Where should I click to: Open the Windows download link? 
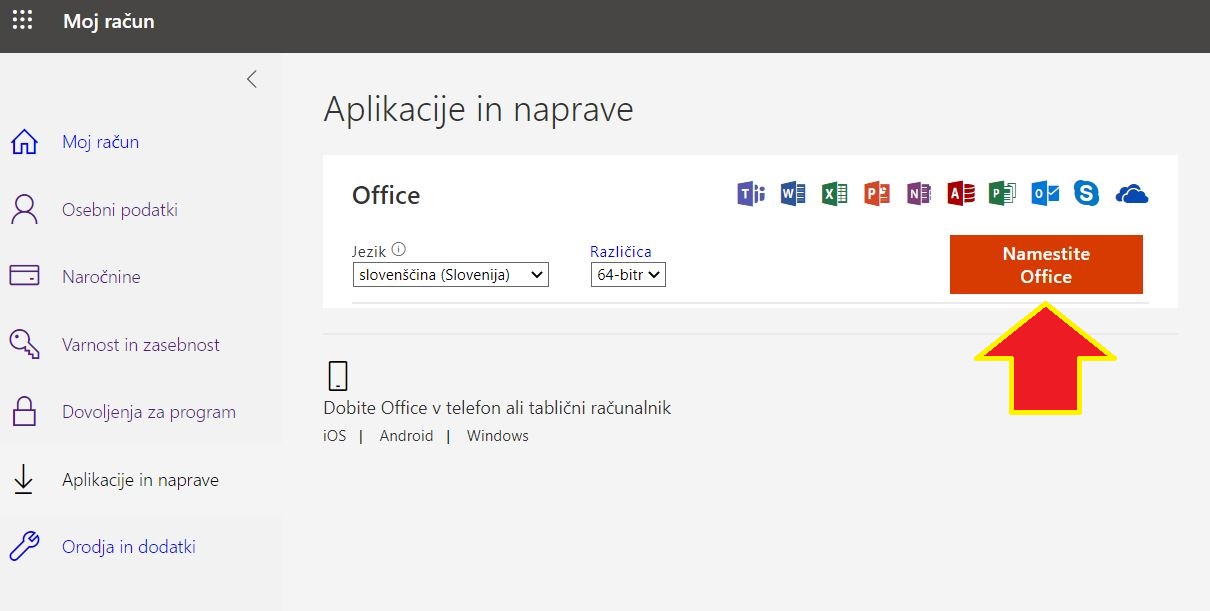pos(497,436)
